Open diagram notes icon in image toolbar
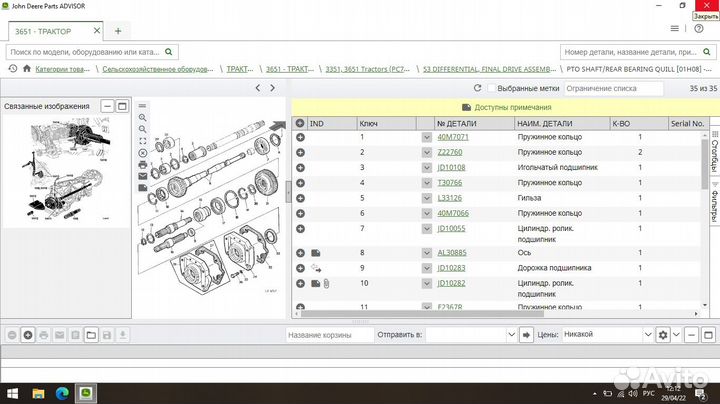 143,188
